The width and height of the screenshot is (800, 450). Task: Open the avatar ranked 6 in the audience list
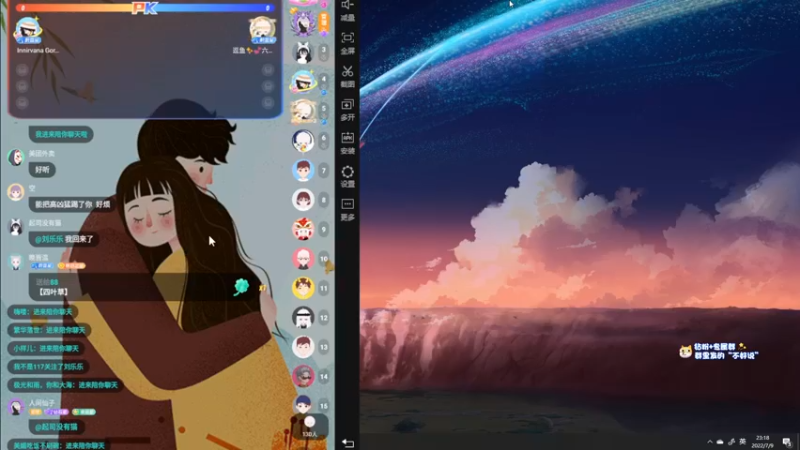click(303, 141)
